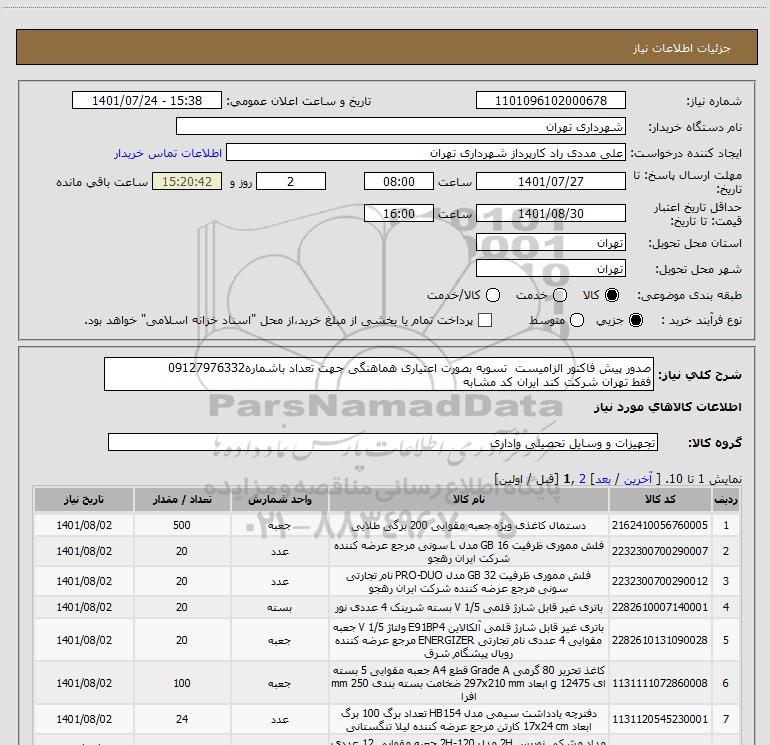Click the کد کالا column header
This screenshot has width=770, height=745.
660,499
